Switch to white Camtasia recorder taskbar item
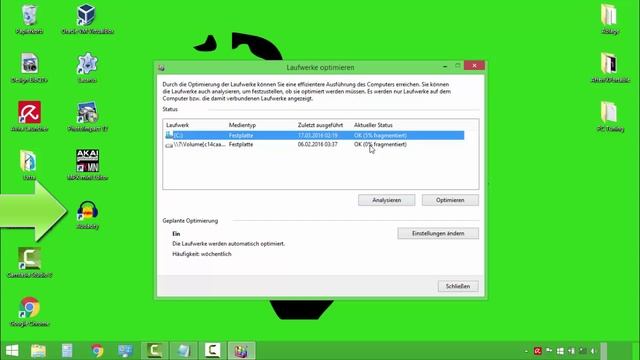Screen dimensions: 640x360 coord(212,351)
